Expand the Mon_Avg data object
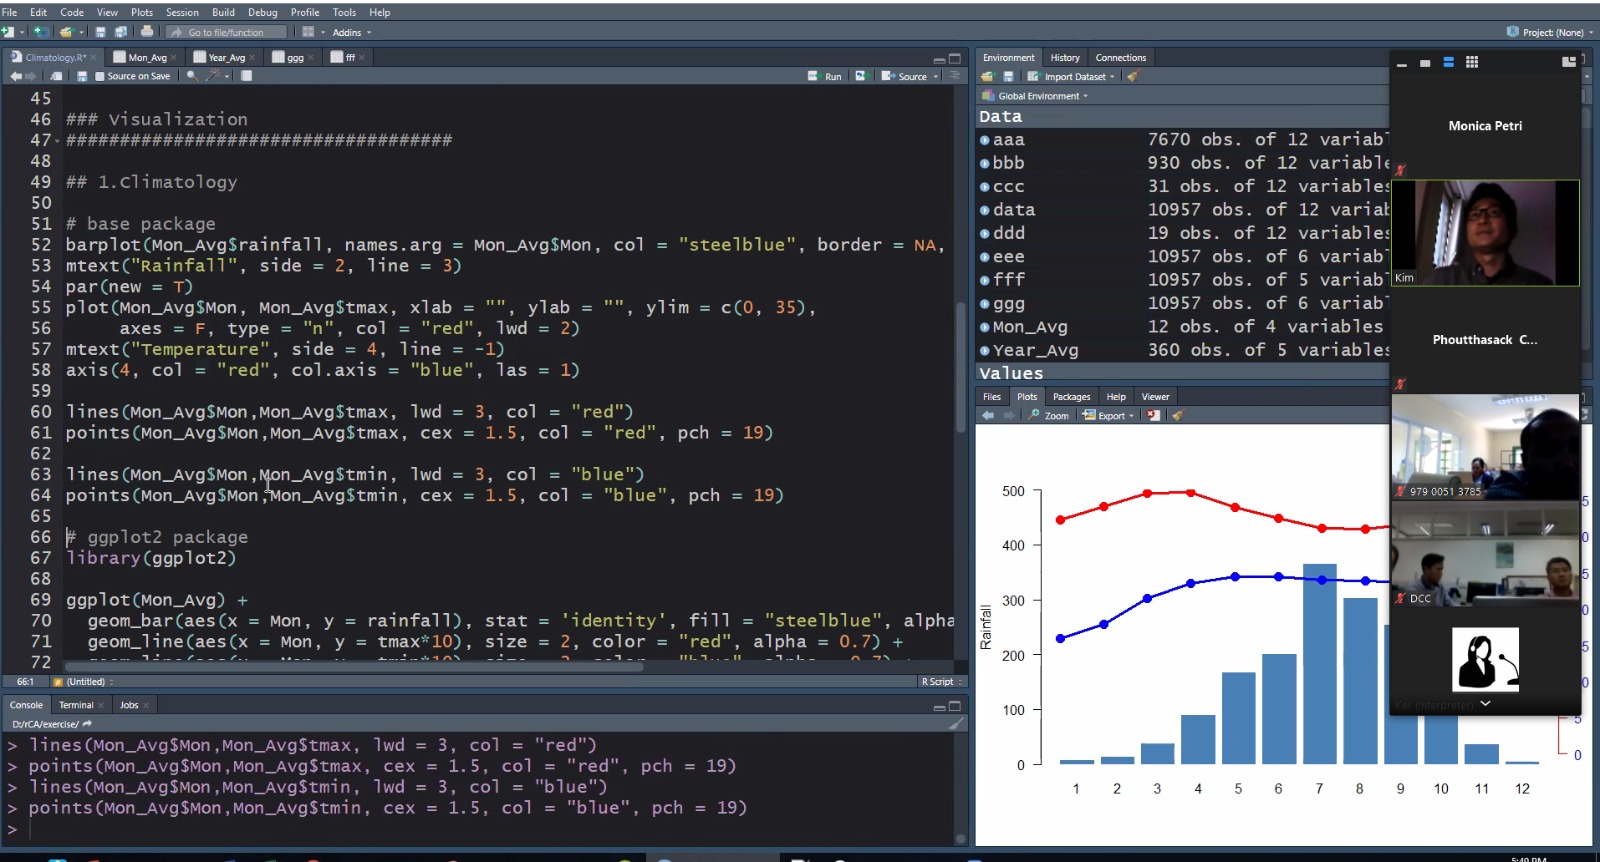The width and height of the screenshot is (1600, 862). pyautogui.click(x=985, y=327)
